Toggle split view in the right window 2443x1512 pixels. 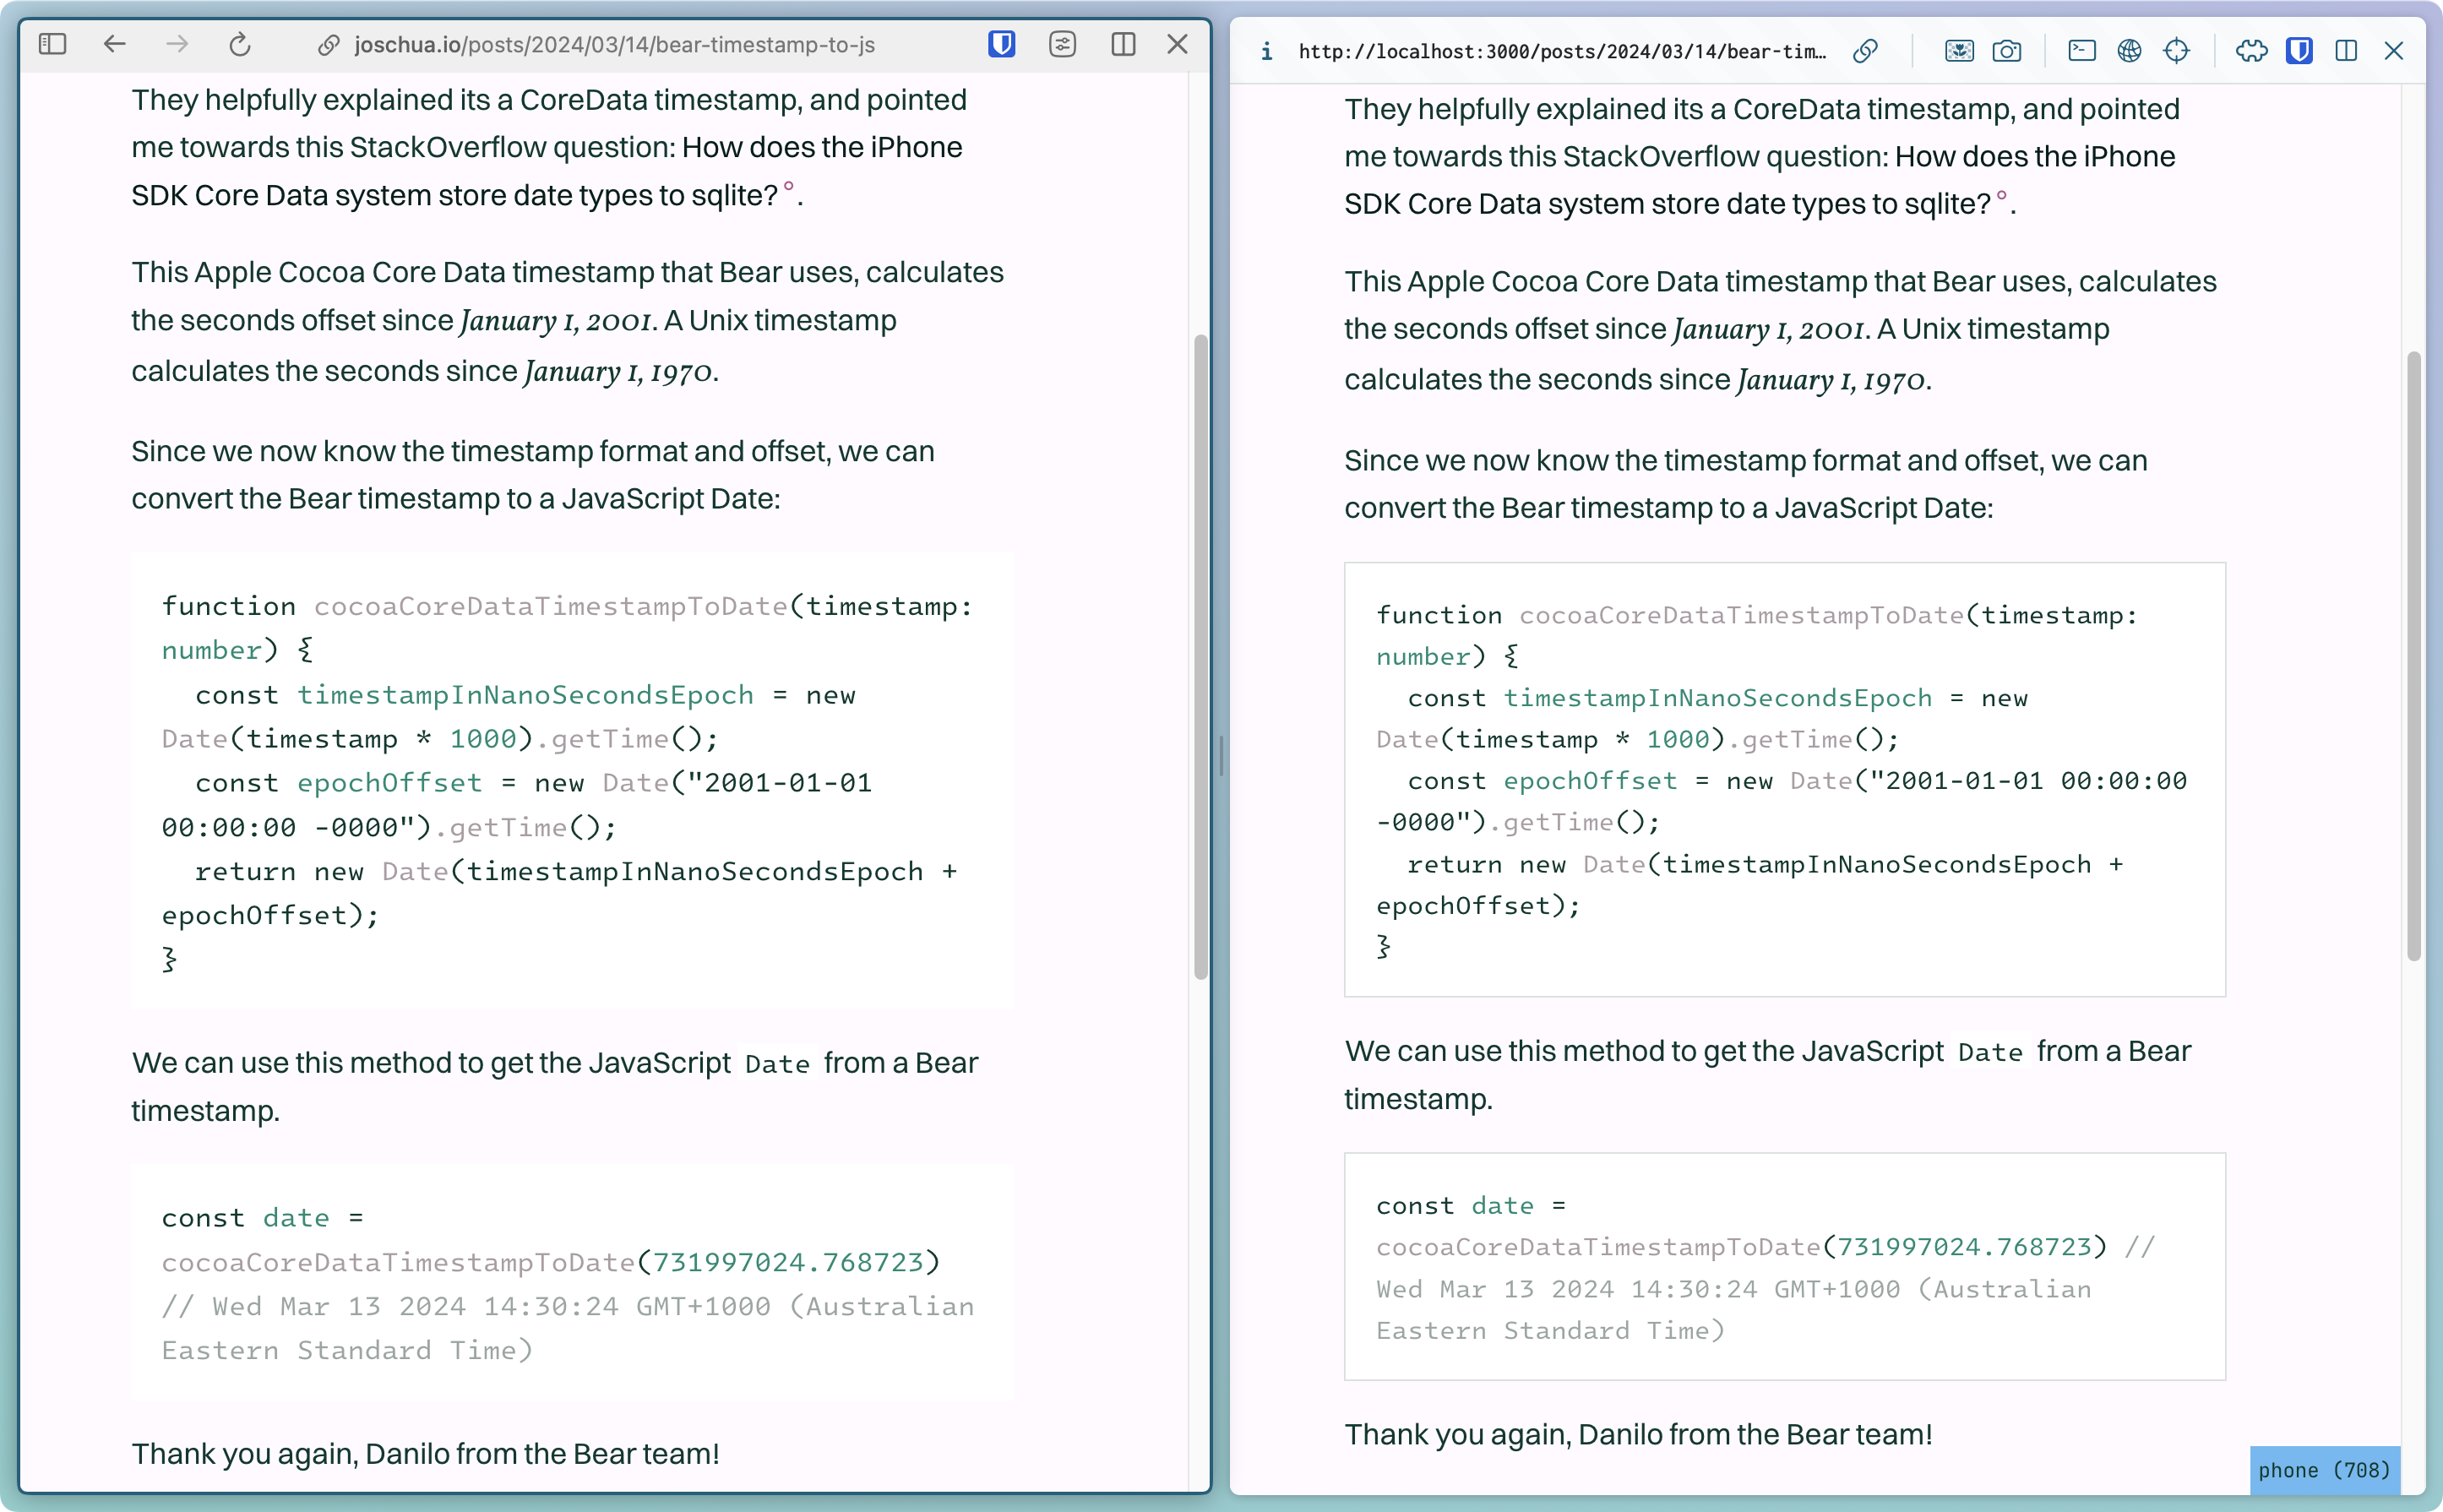tap(2346, 50)
